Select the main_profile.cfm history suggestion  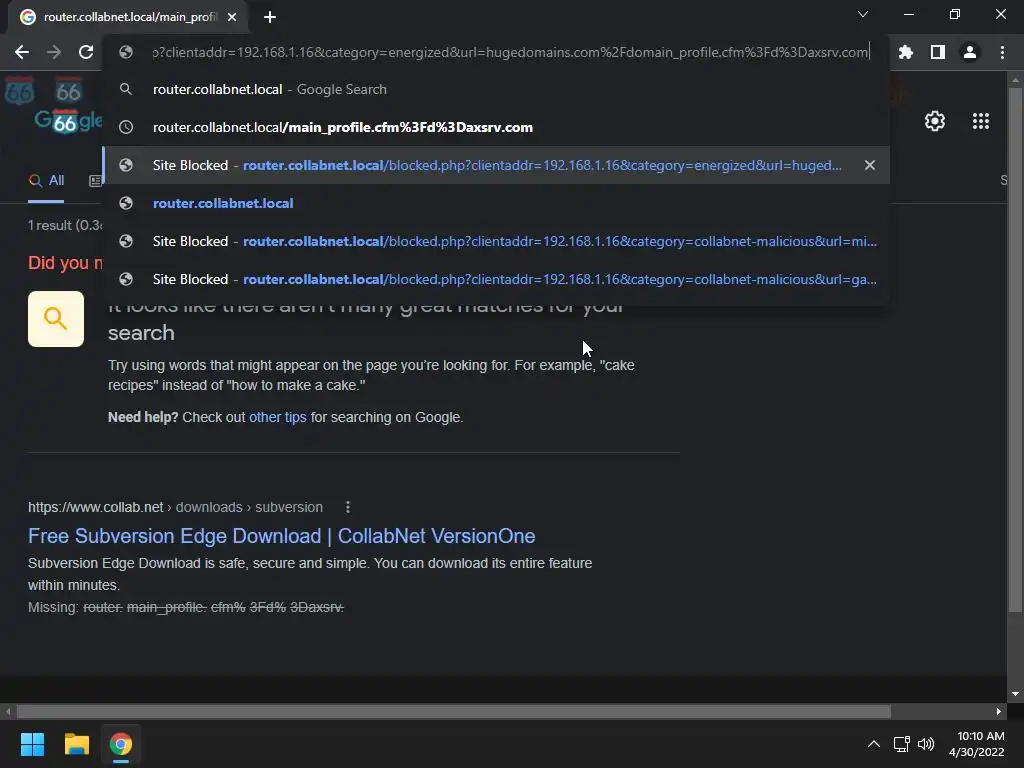(x=496, y=127)
